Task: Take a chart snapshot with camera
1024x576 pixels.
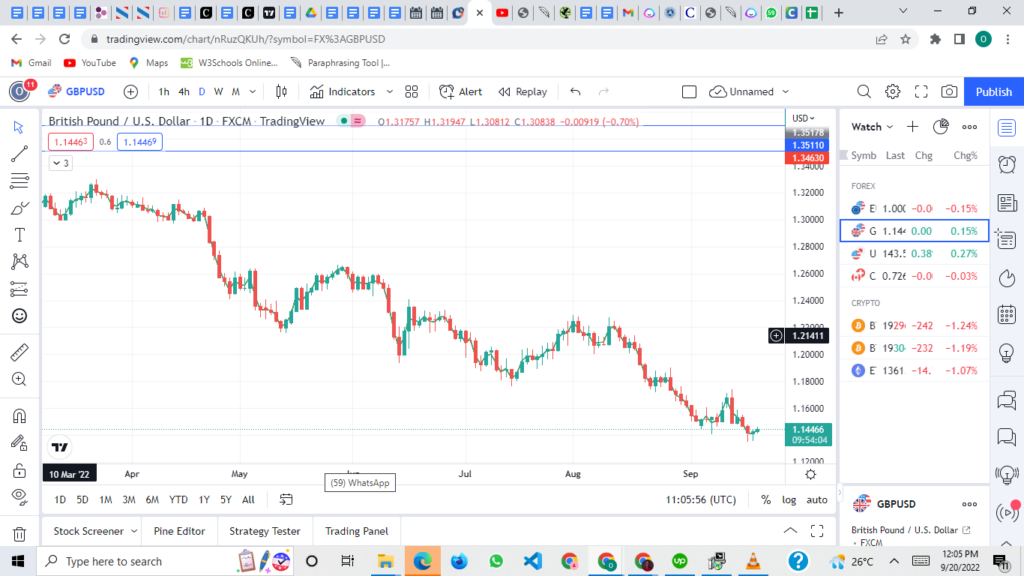Action: point(949,91)
